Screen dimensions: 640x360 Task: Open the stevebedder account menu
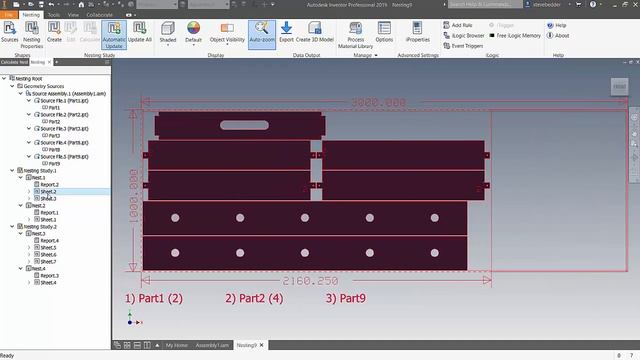pos(549,4)
